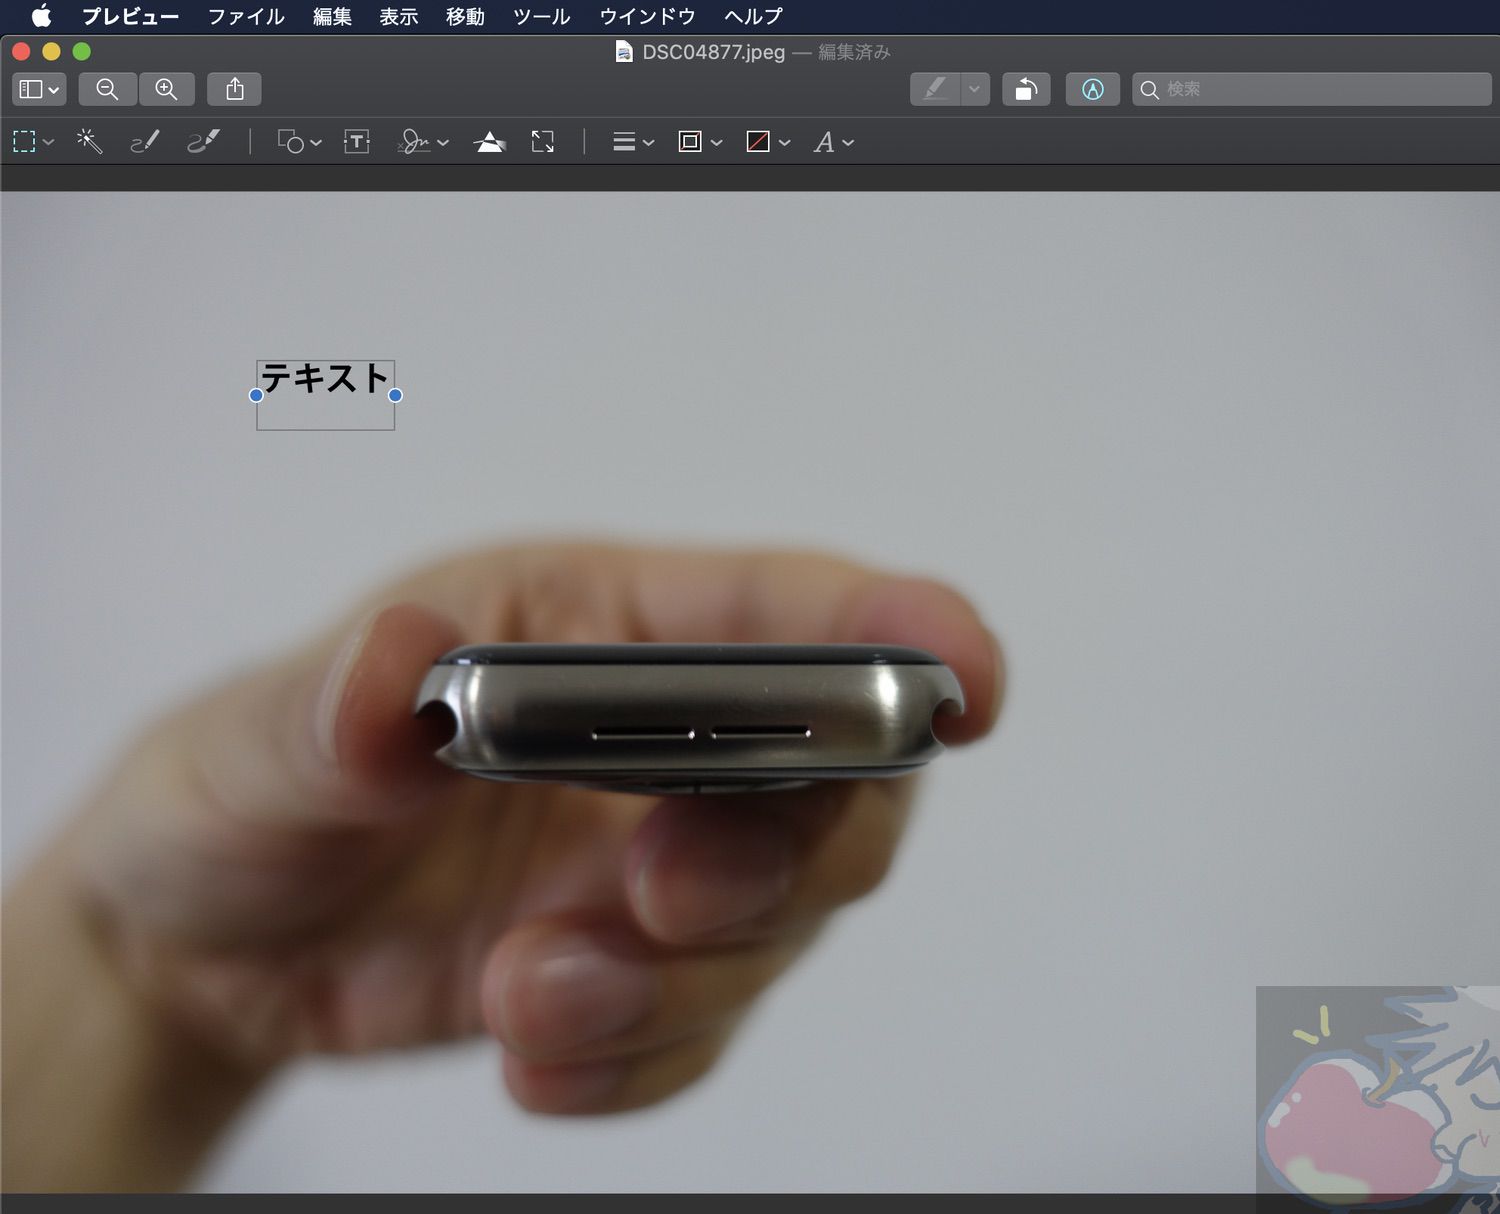Click the left handle of text box
This screenshot has width=1500, height=1214.
[x=256, y=395]
